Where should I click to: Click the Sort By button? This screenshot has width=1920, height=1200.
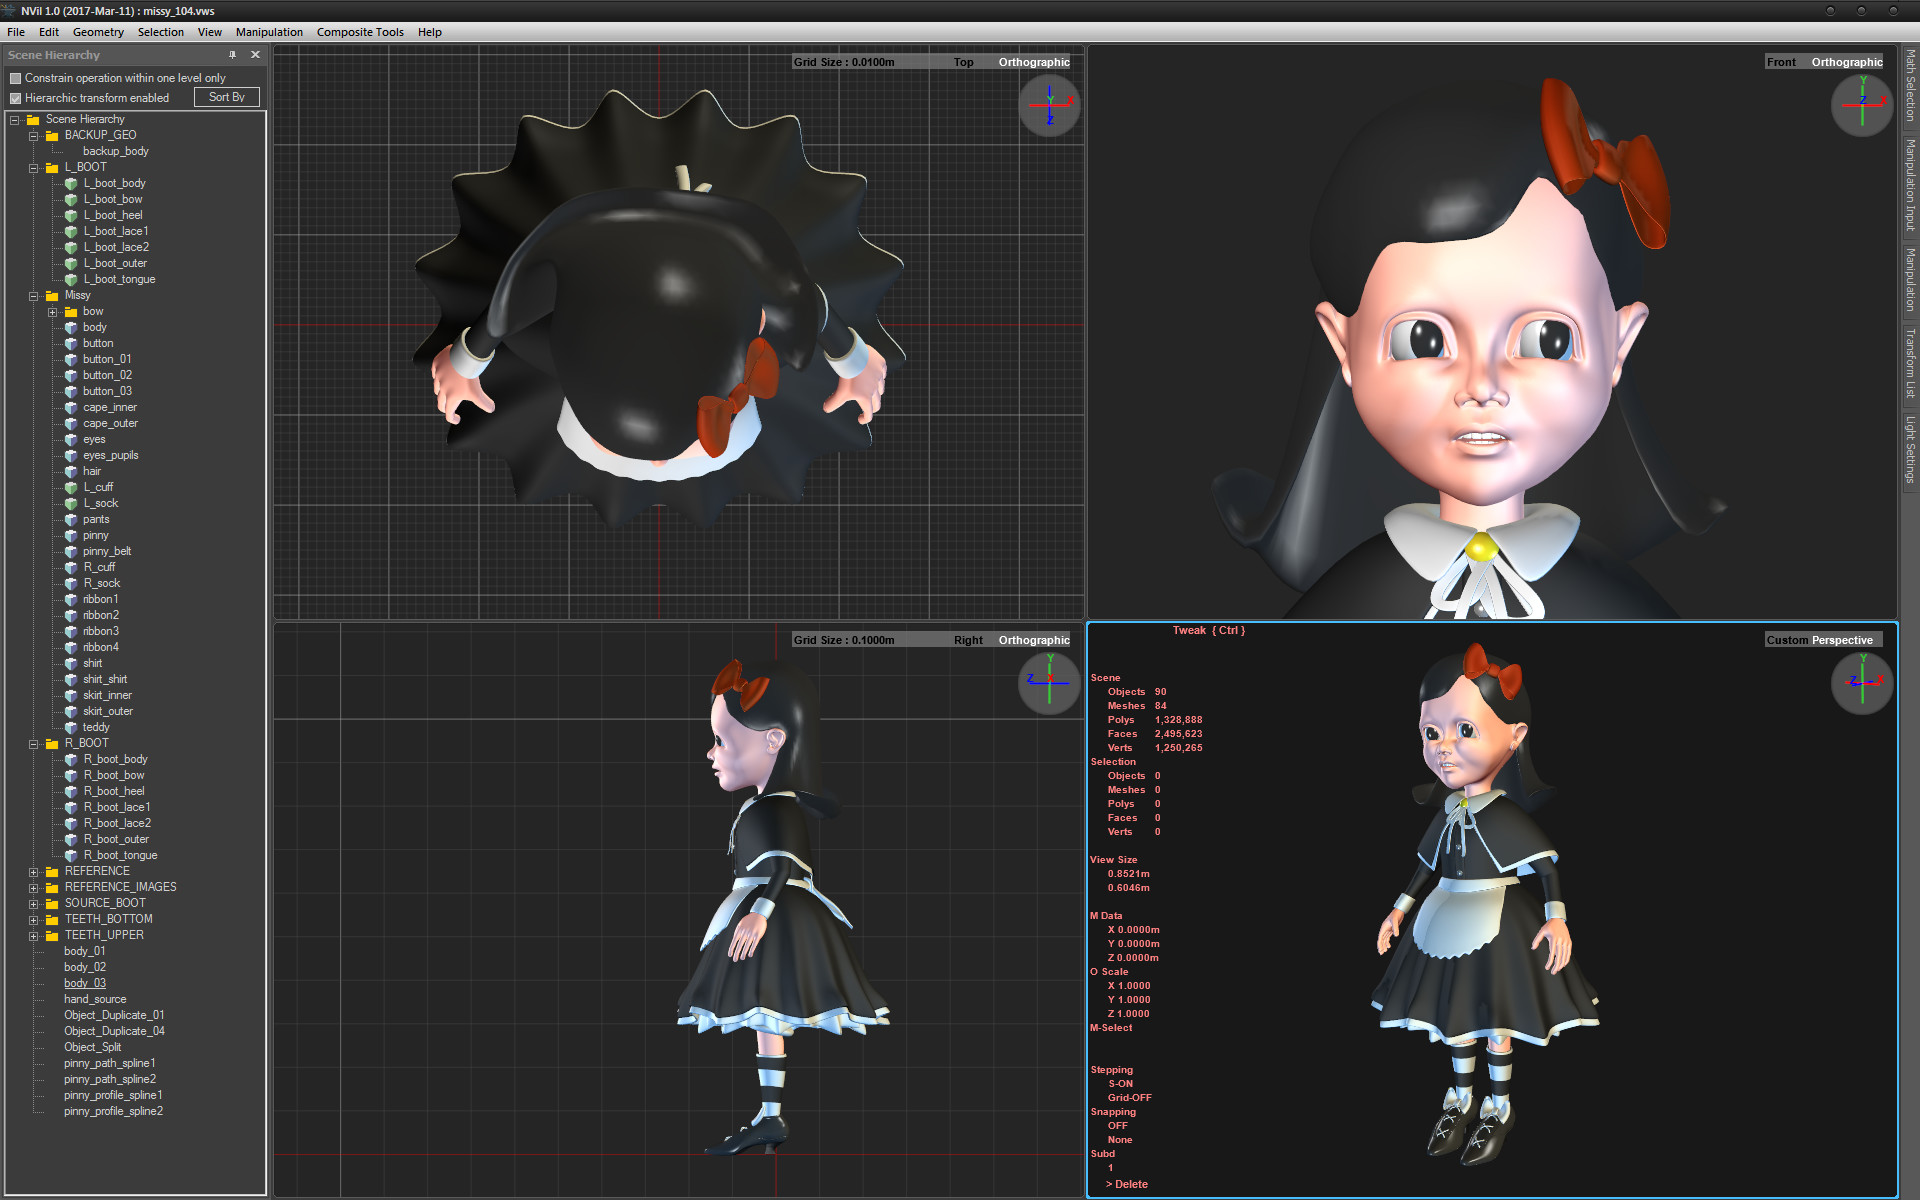(226, 96)
